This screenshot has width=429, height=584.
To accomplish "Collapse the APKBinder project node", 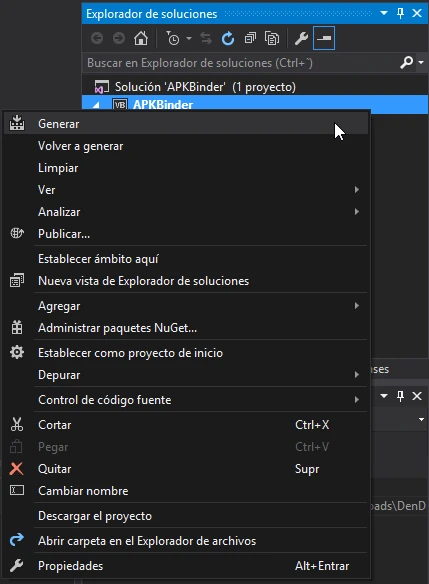I will click(96, 105).
